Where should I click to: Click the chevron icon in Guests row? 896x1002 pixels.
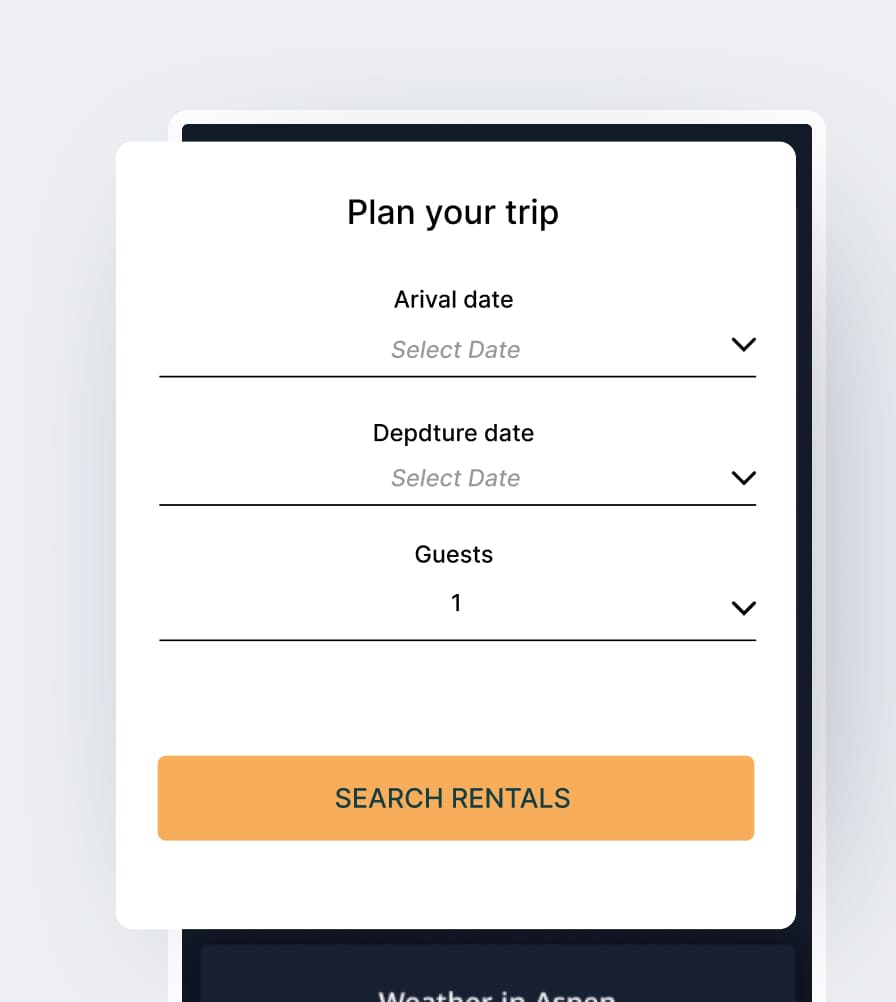pyautogui.click(x=743, y=608)
